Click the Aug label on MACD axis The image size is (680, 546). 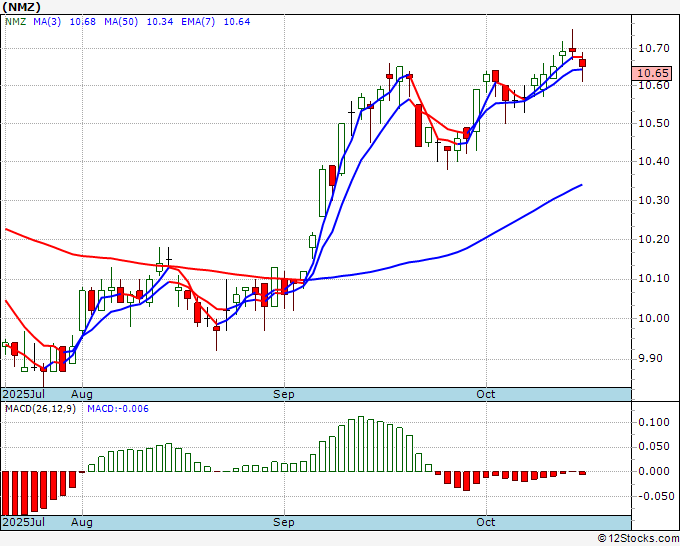point(82,522)
